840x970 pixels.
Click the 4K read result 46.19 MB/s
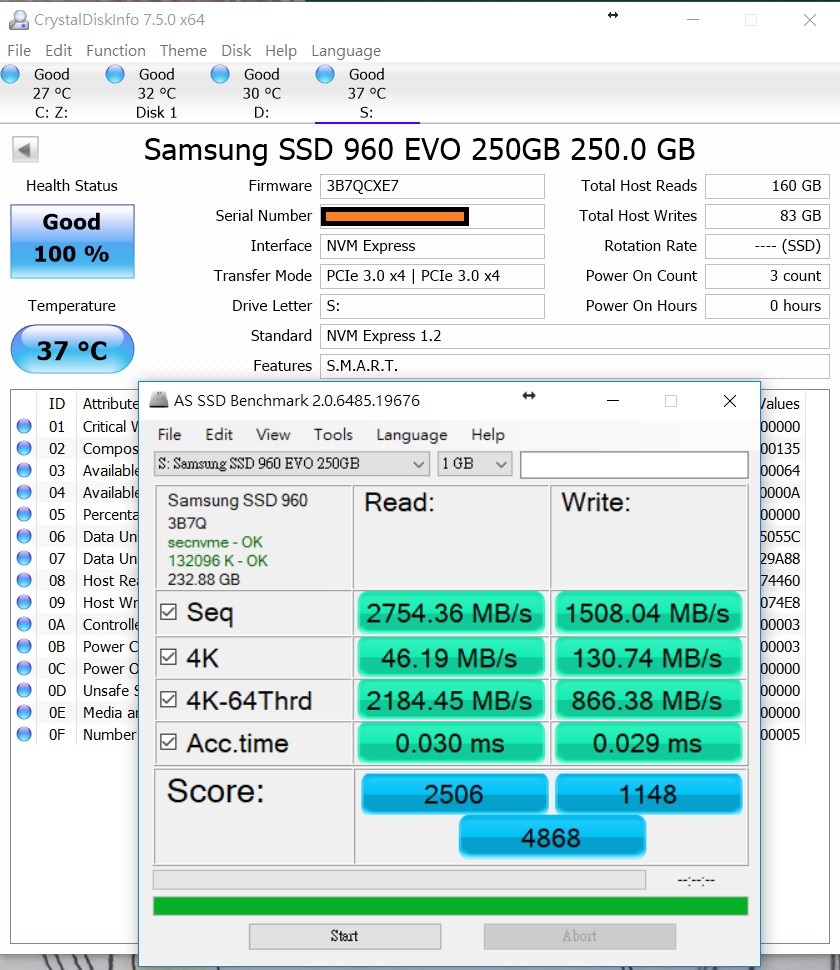(x=451, y=658)
